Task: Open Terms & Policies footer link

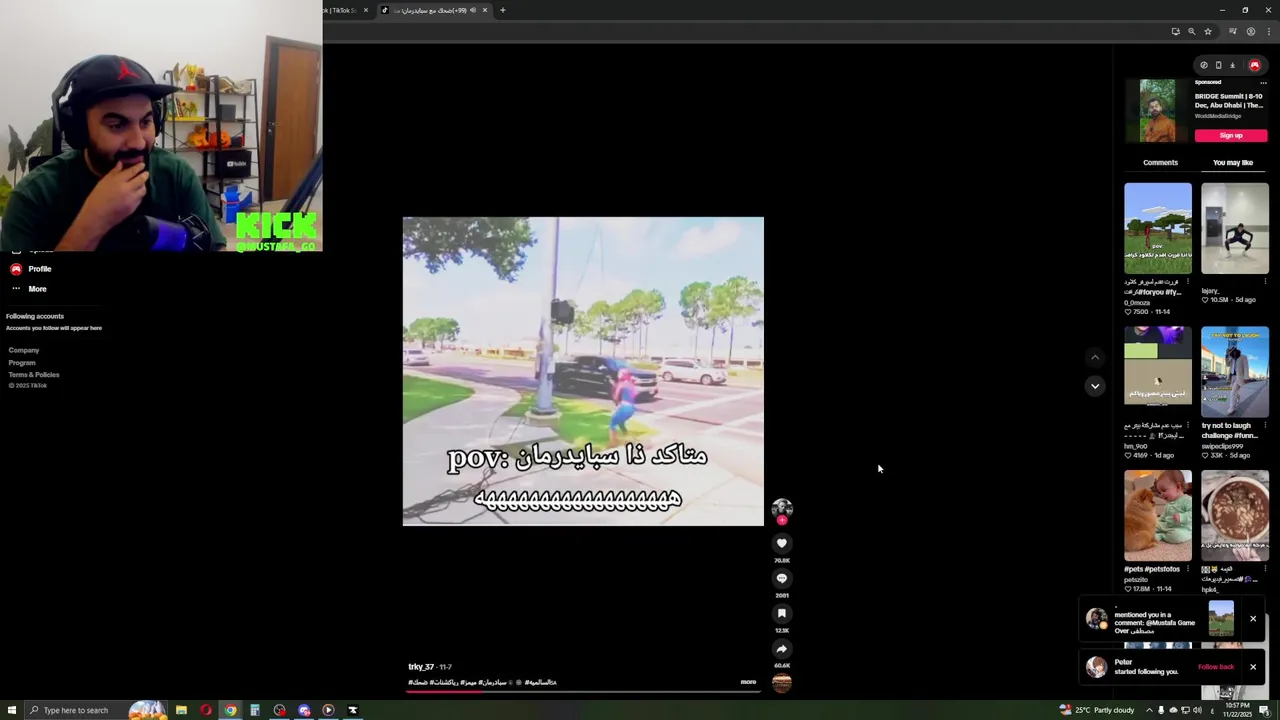Action: tap(34, 374)
